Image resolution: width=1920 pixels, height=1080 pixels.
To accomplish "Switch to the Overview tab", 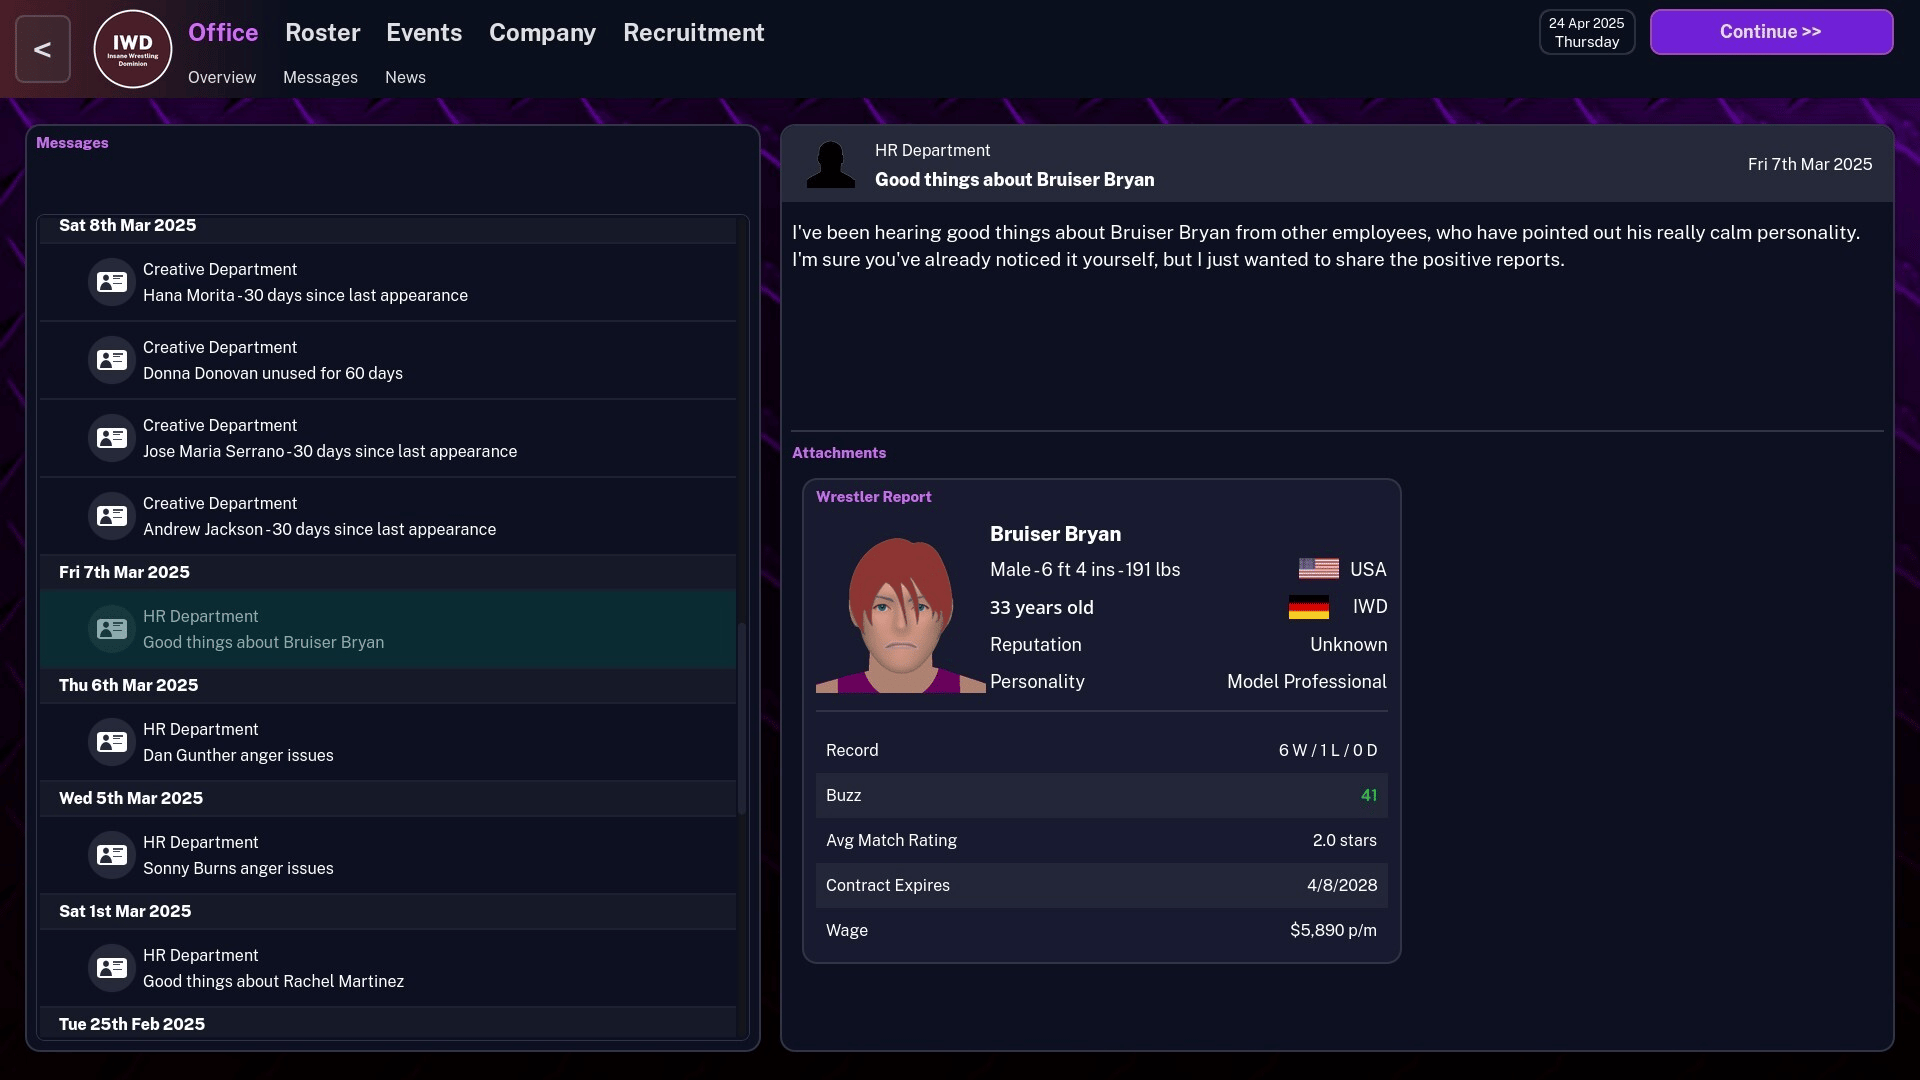I will [222, 78].
